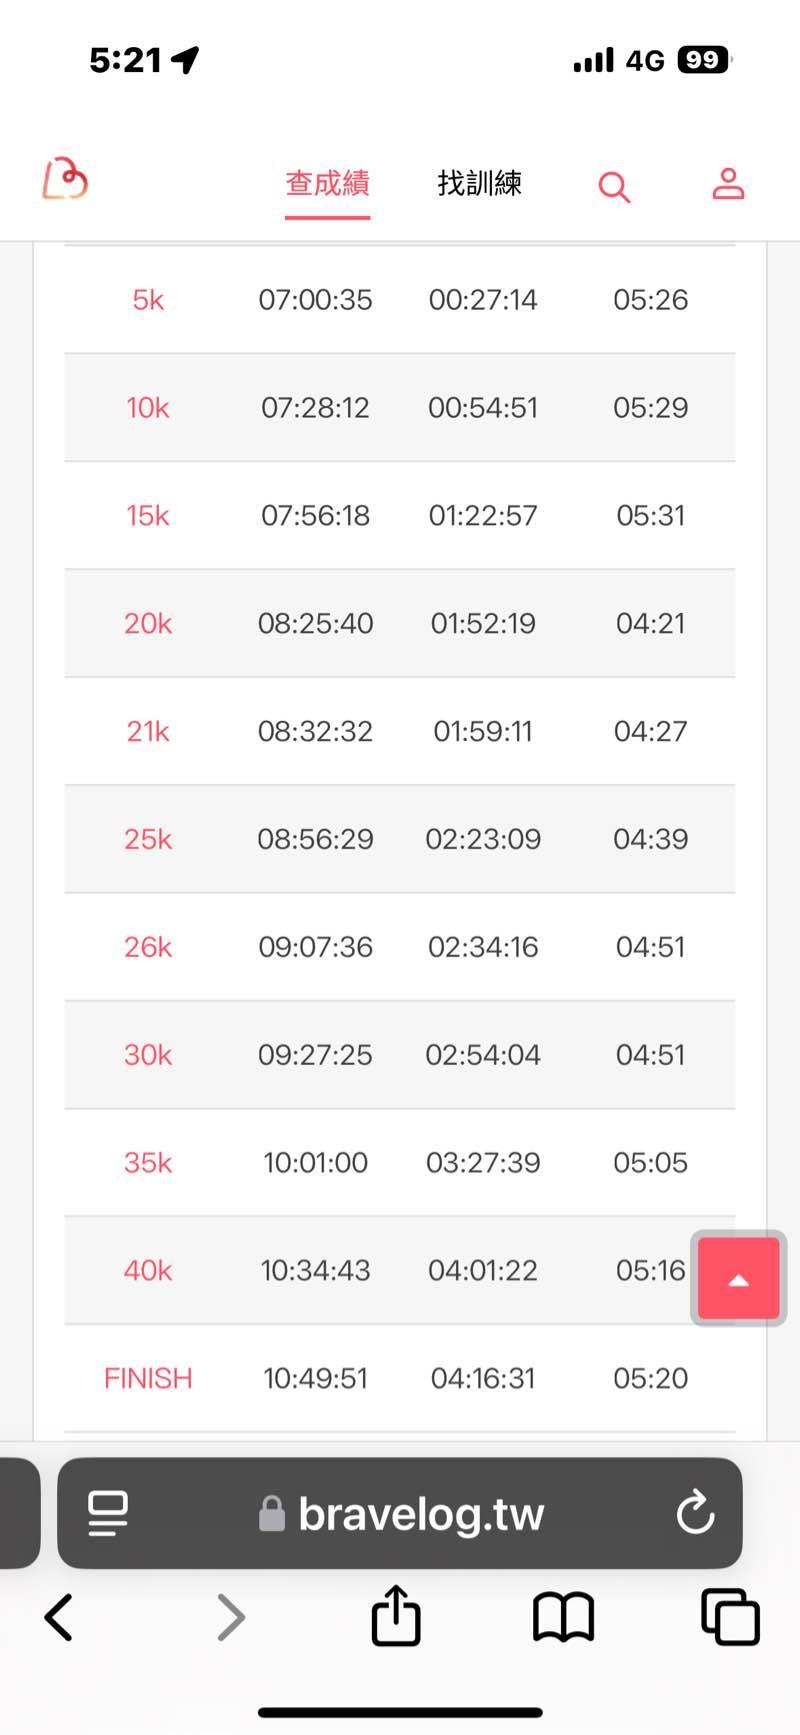Switch to the 找訓練 tab
This screenshot has width=800, height=1735.
(x=480, y=184)
